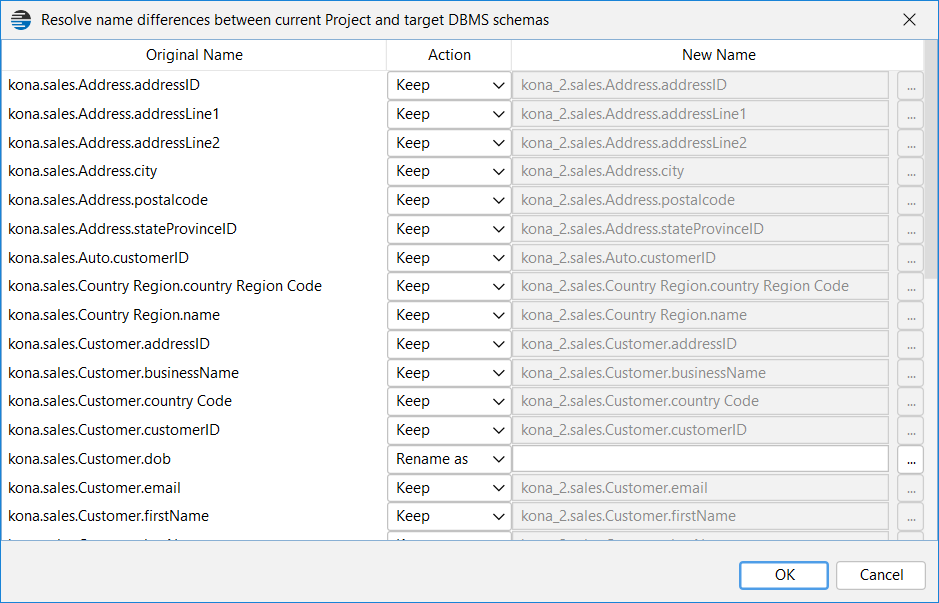Select row kona.sales.Customer.firstName

click(108, 516)
